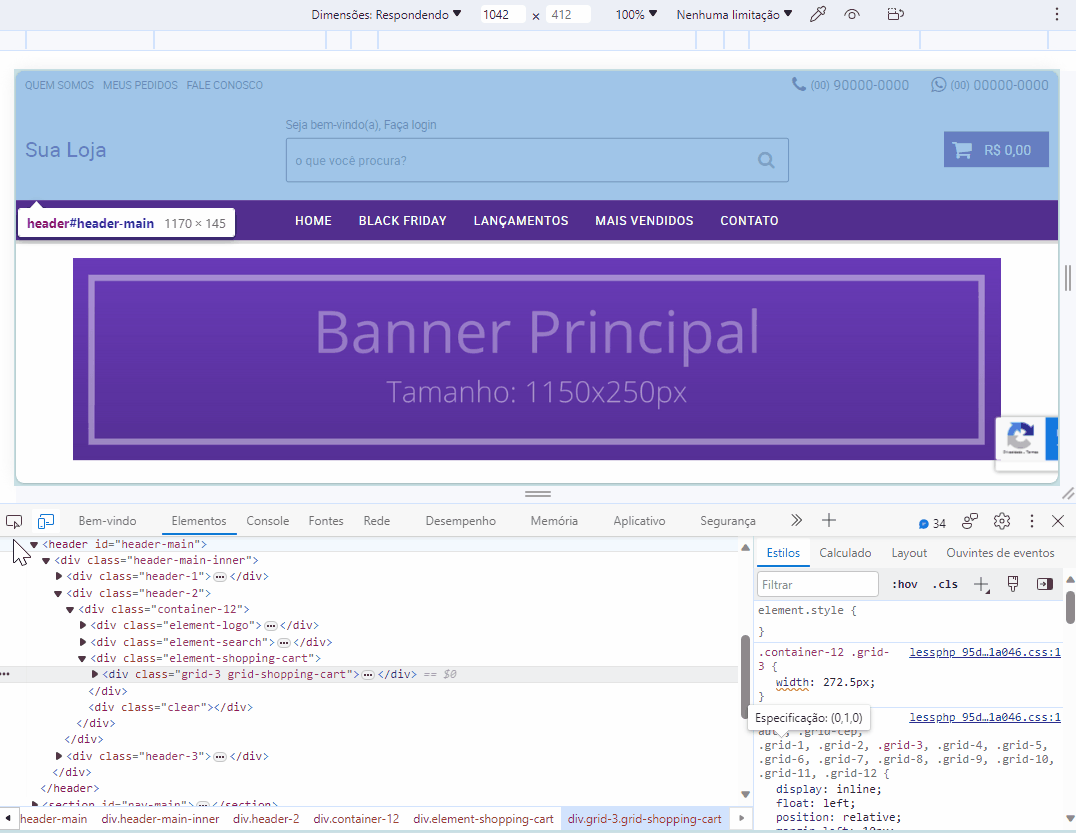Click the MEUS PEDIDOS link
The image size is (1076, 833).
coord(140,85)
